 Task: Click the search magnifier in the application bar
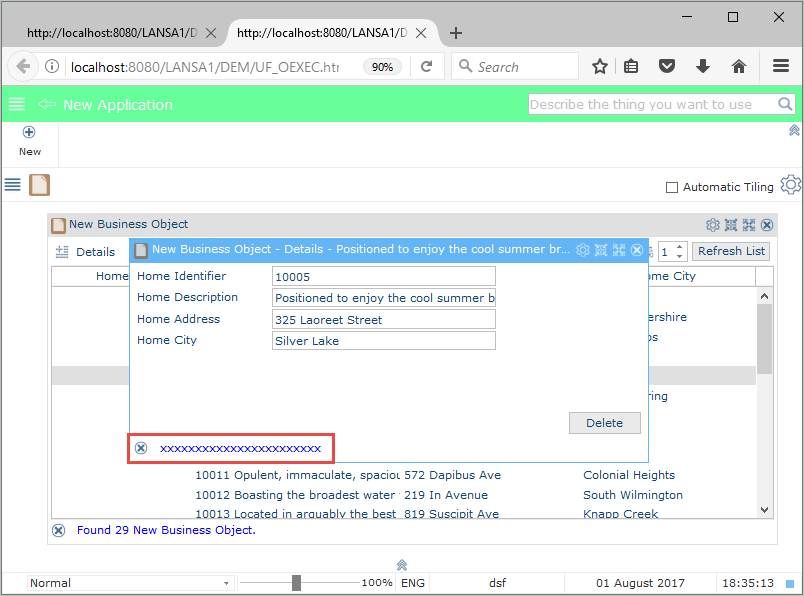coord(785,104)
